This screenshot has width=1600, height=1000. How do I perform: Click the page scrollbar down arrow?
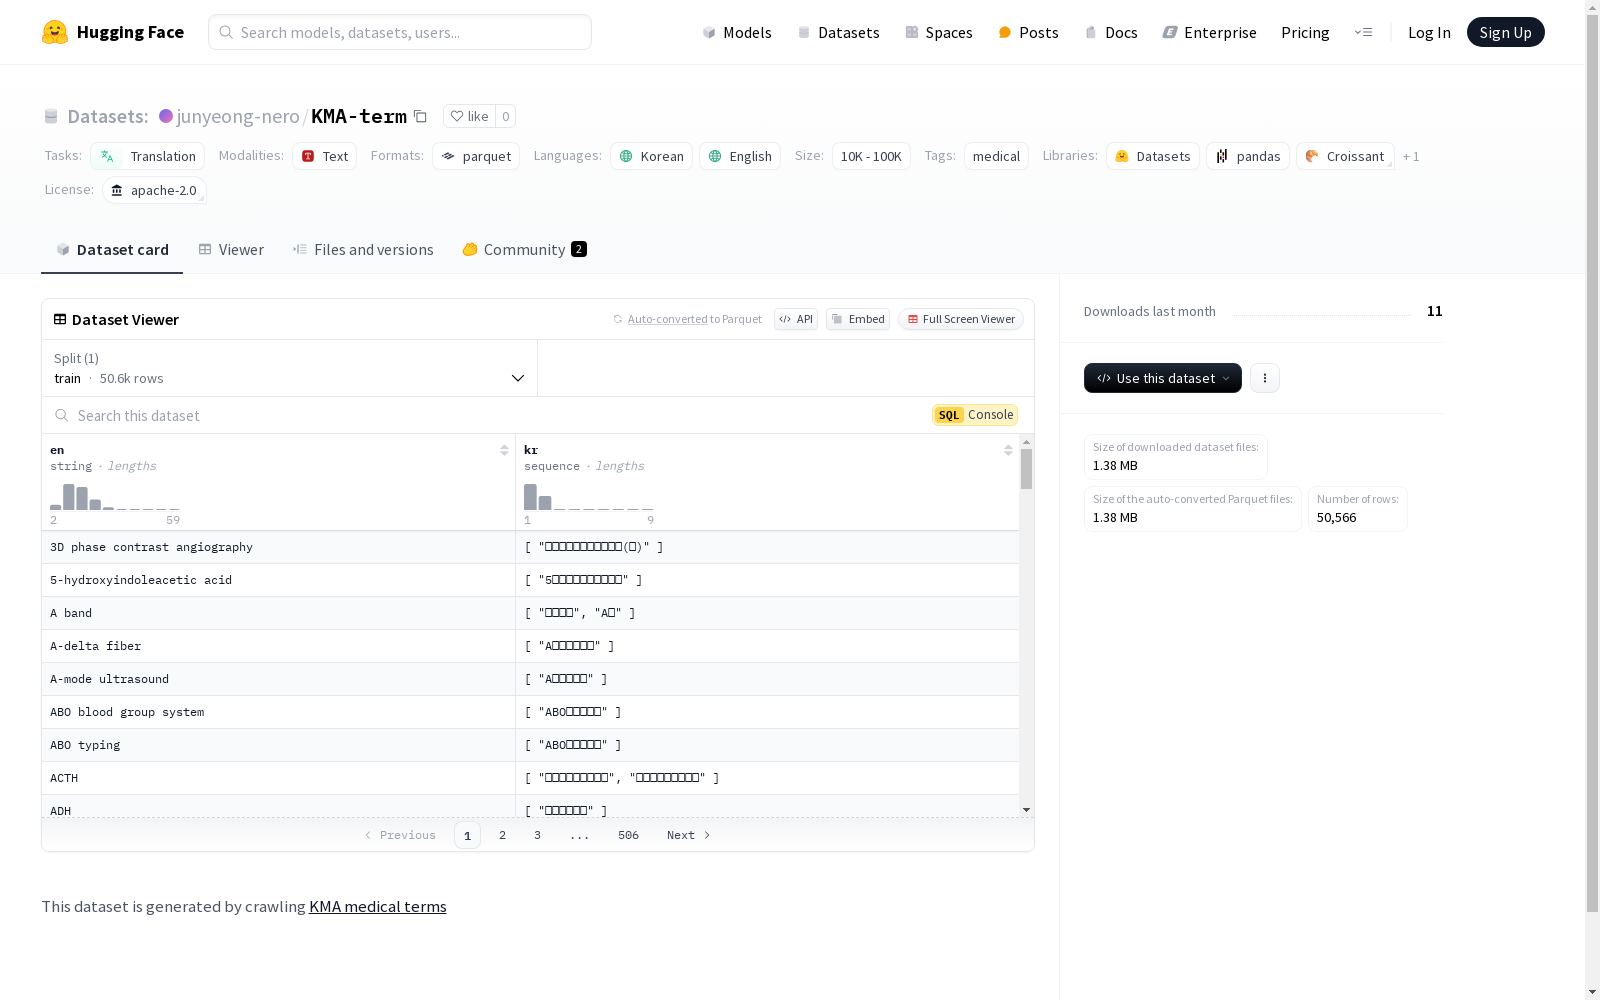click(x=1592, y=992)
